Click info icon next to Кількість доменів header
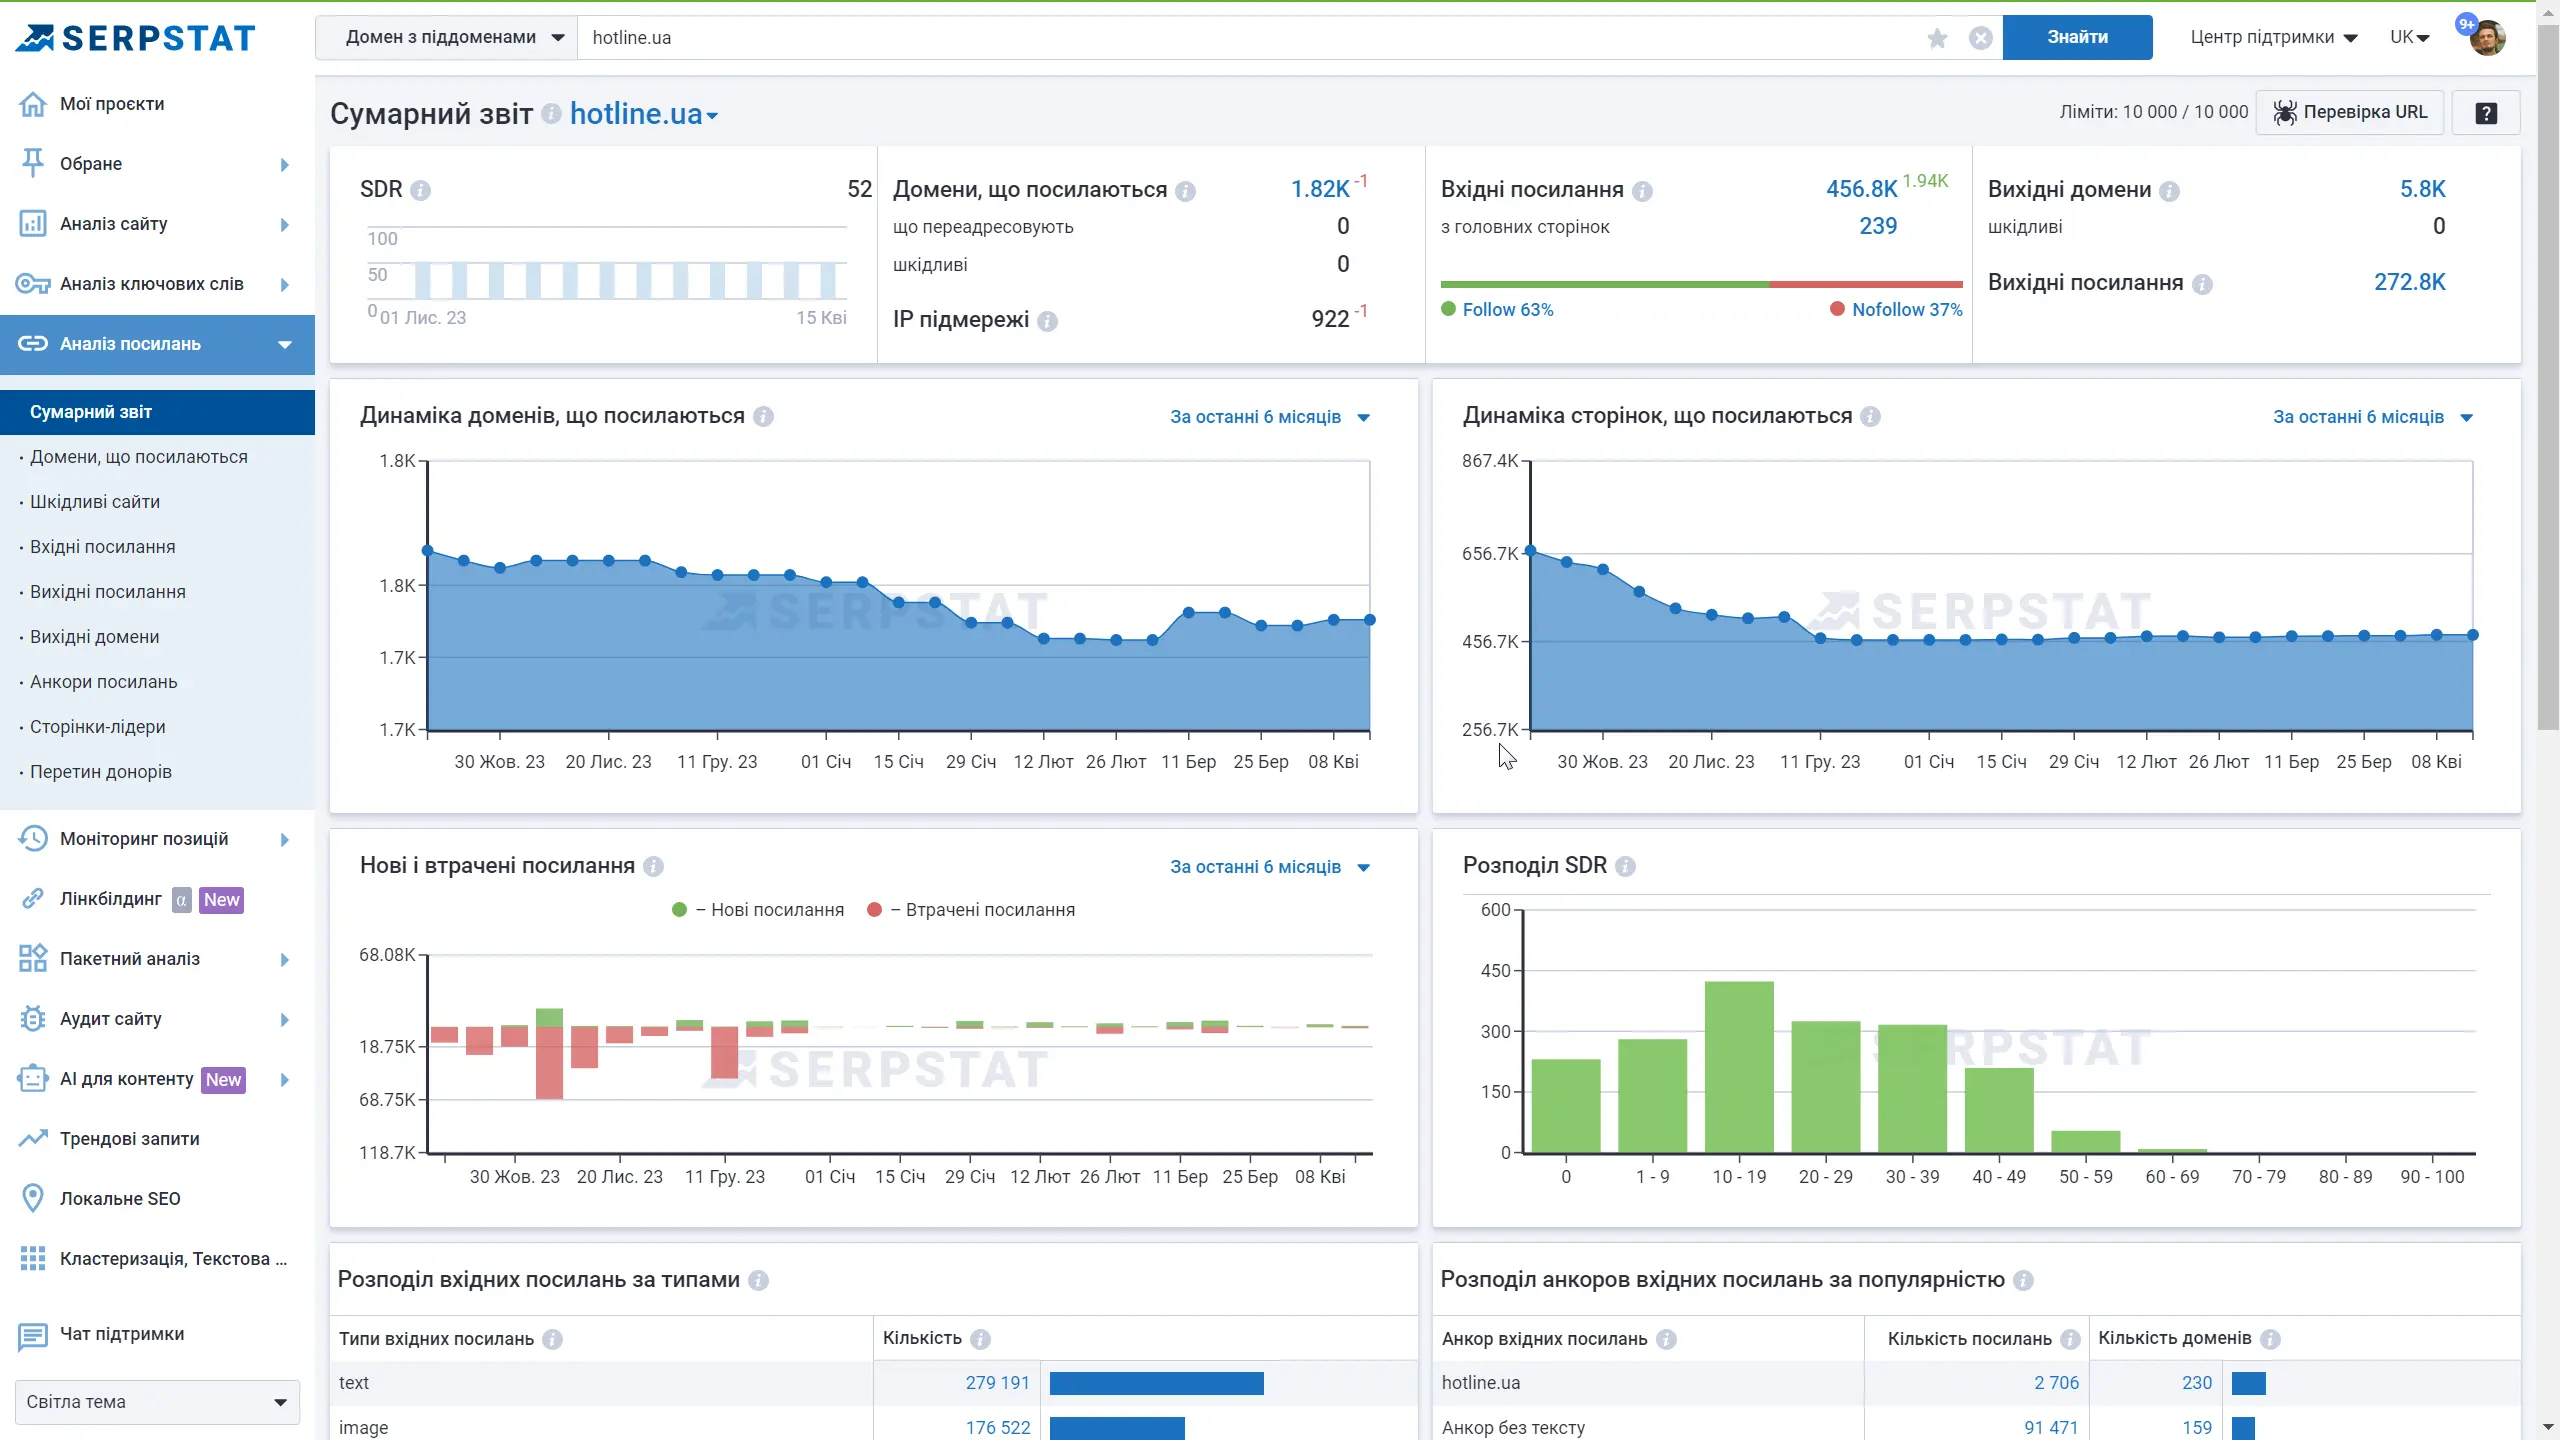 [x=2270, y=1339]
